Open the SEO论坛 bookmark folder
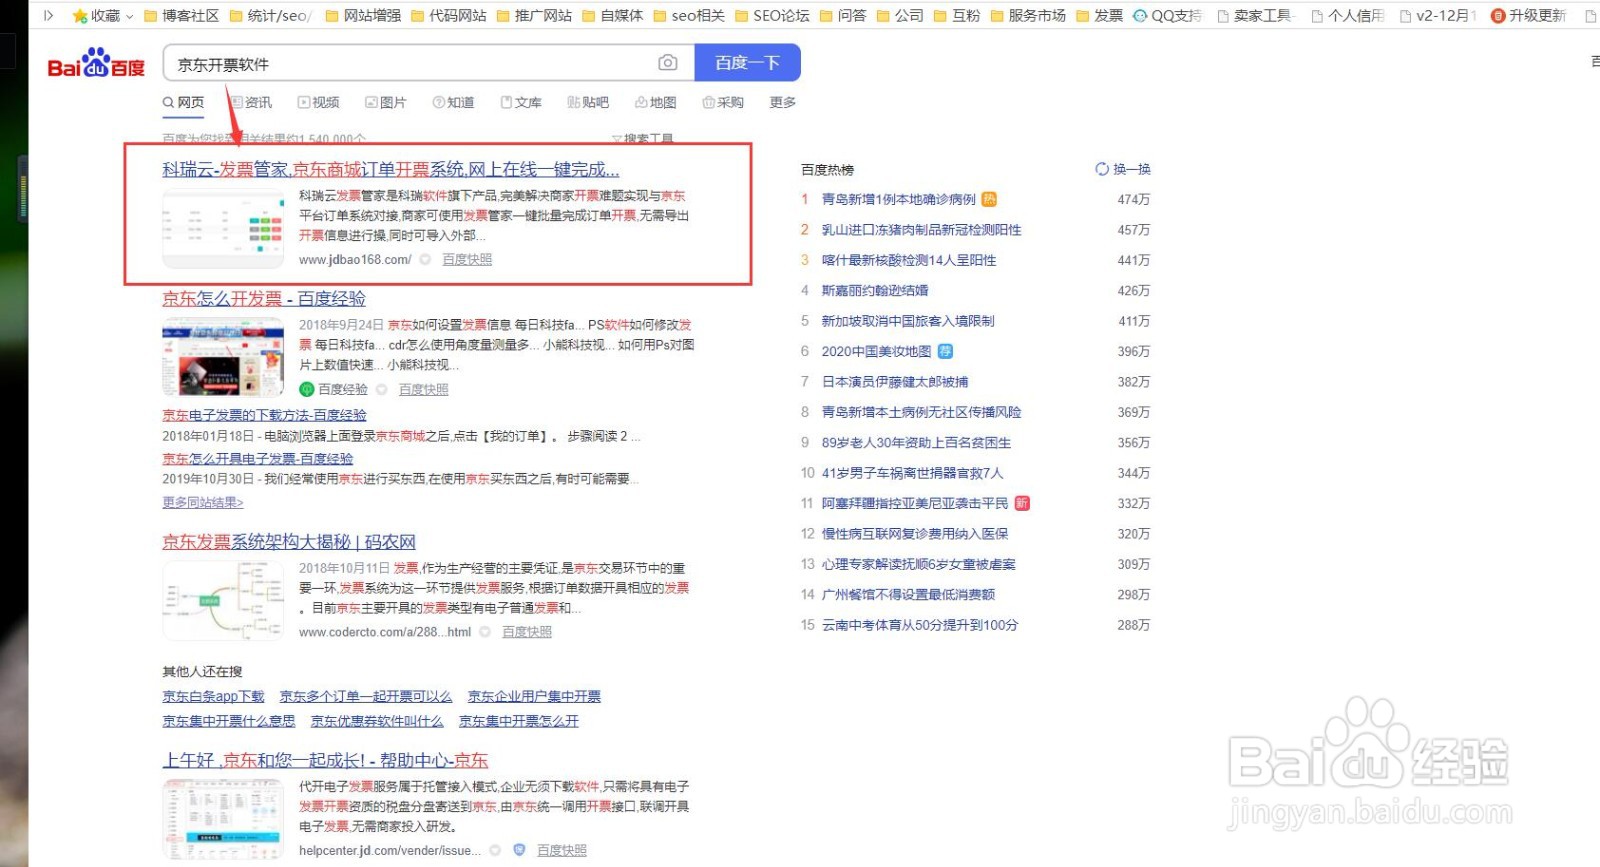This screenshot has width=1600, height=867. tap(772, 16)
